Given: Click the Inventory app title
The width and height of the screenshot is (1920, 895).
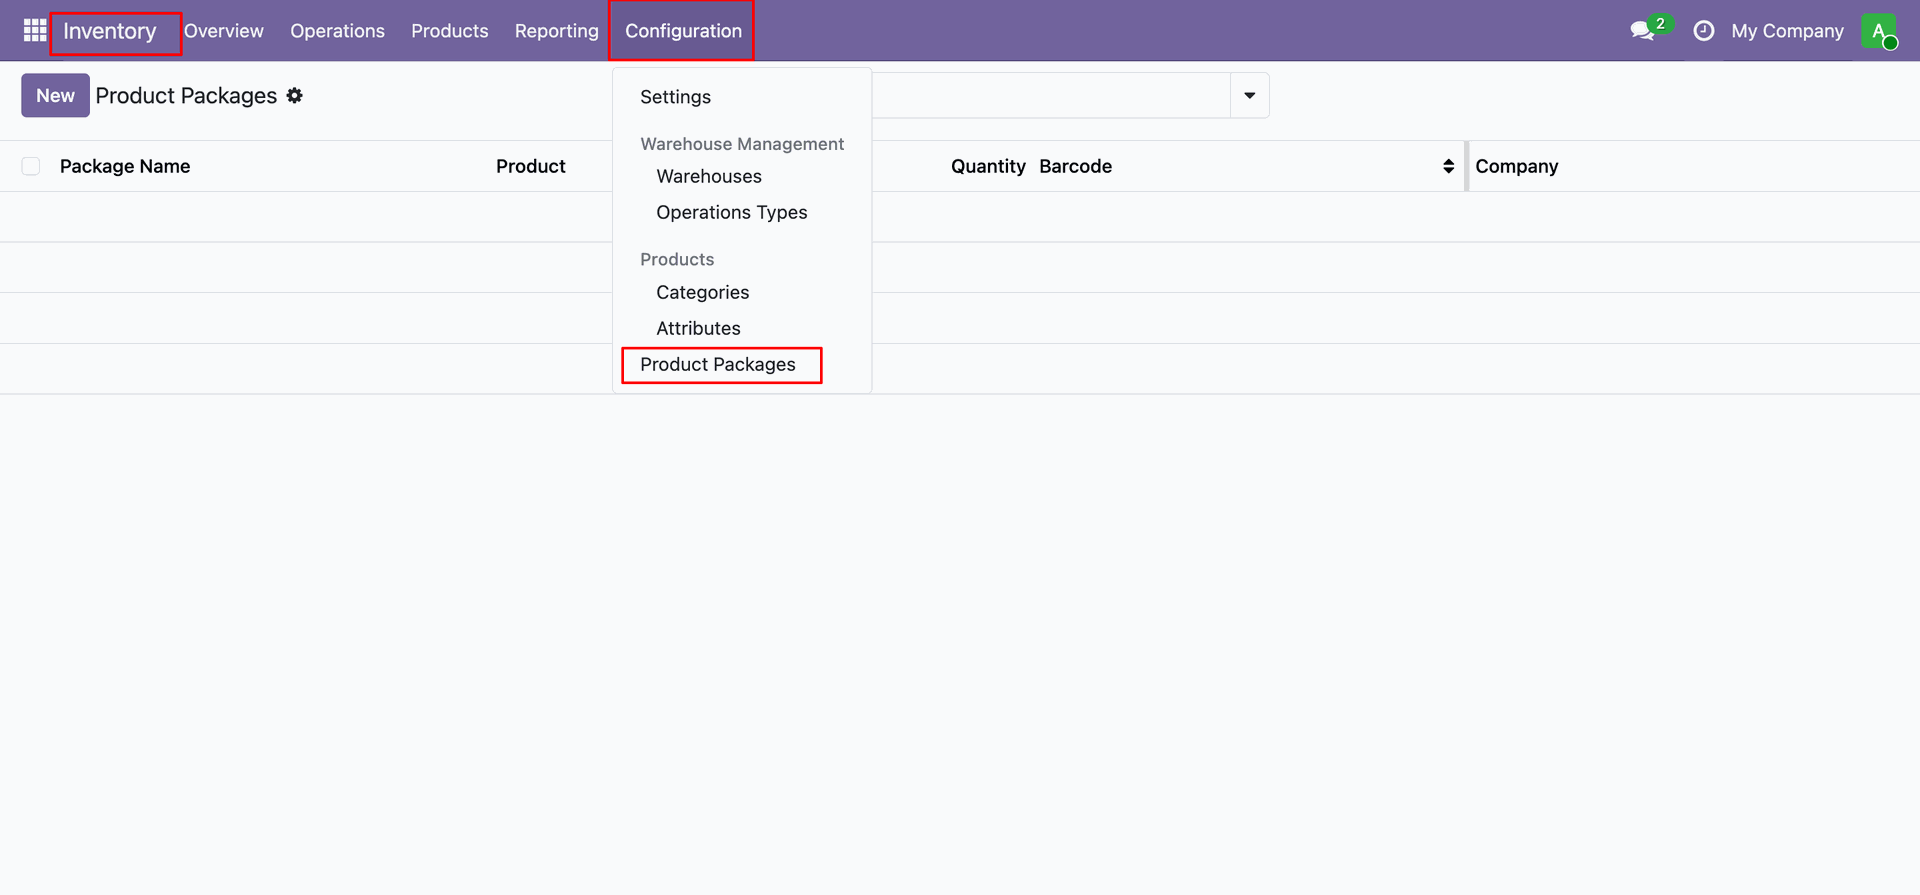Looking at the screenshot, I should coord(110,31).
